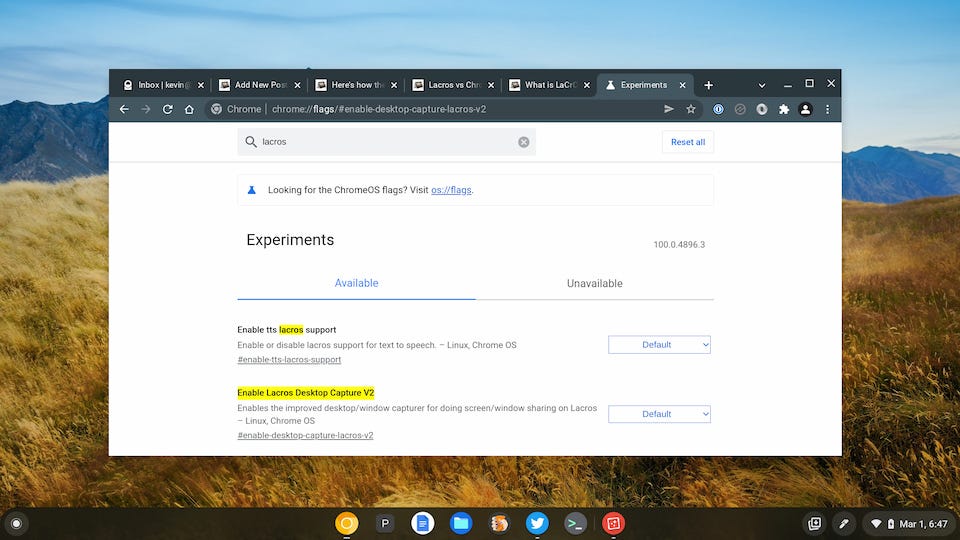The width and height of the screenshot is (960, 540).
Task: Open the red shelf app icon
Action: click(x=613, y=523)
